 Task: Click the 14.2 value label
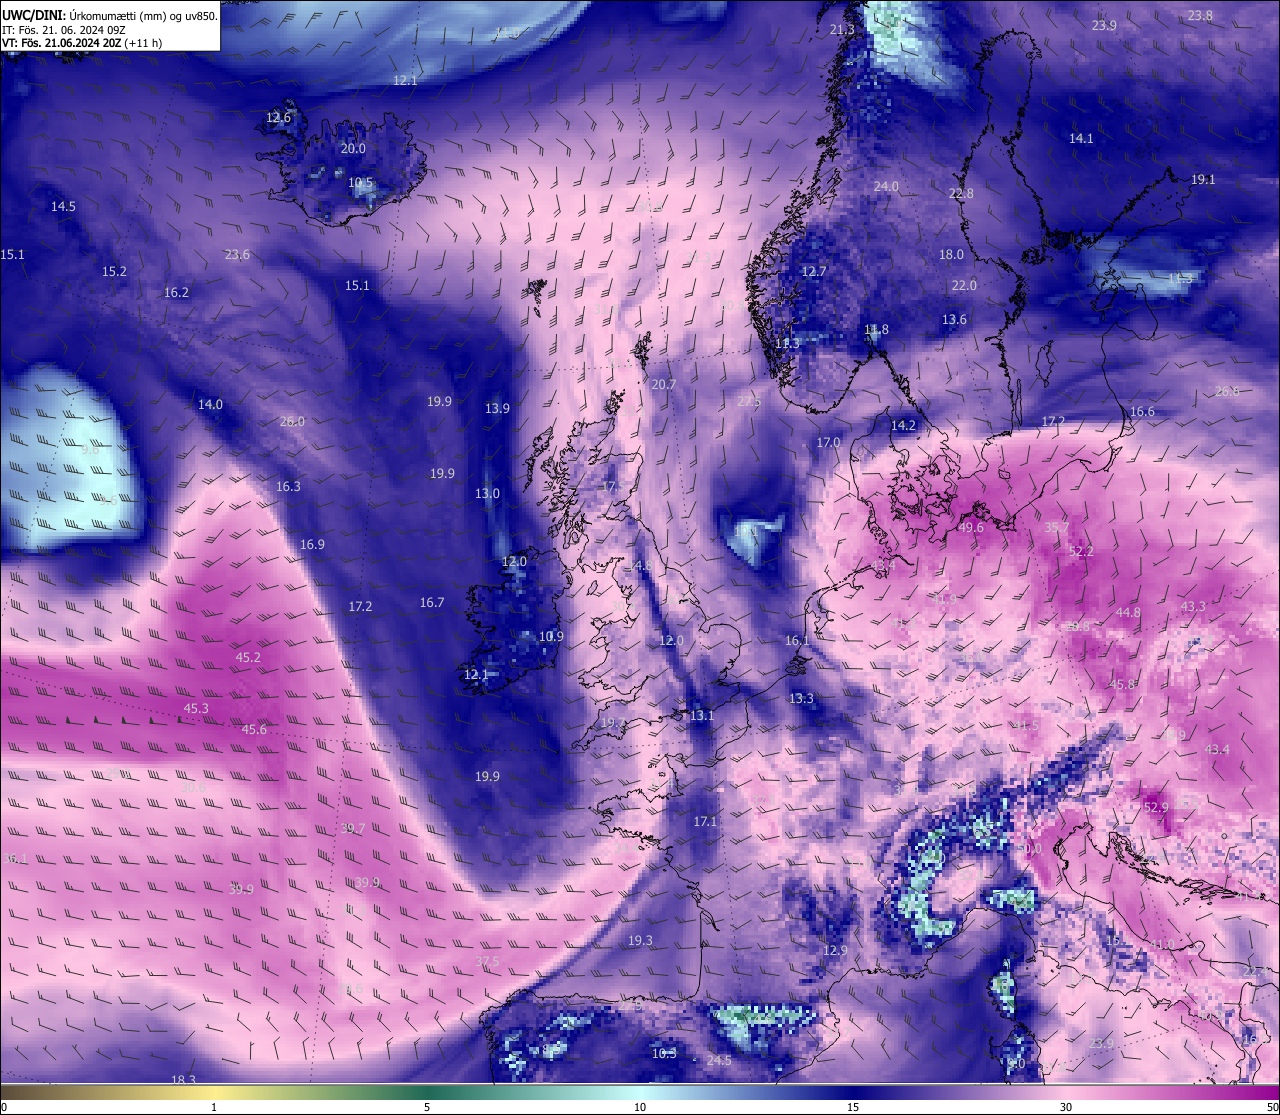tap(903, 426)
